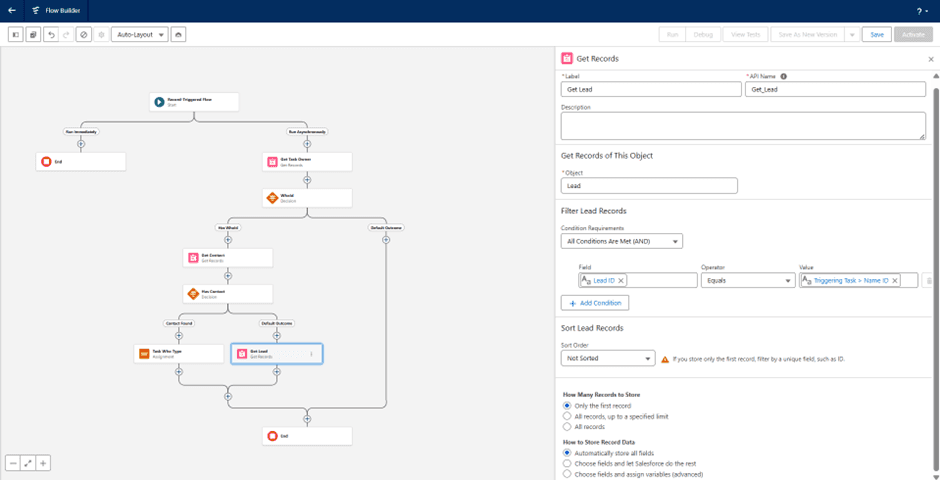This screenshot has width=940, height=480.
Task: Click the circle-slash toolbar icon
Action: click(x=84, y=35)
